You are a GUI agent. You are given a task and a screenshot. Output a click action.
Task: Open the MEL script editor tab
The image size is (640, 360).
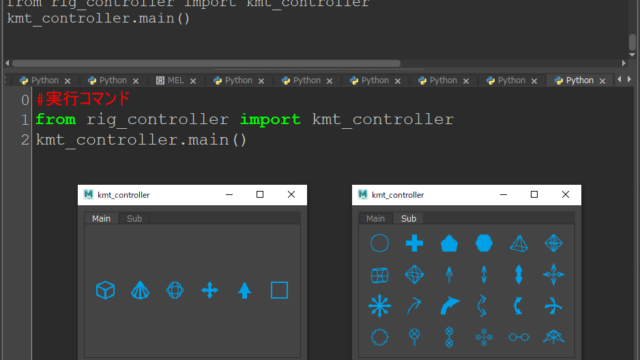(176, 80)
